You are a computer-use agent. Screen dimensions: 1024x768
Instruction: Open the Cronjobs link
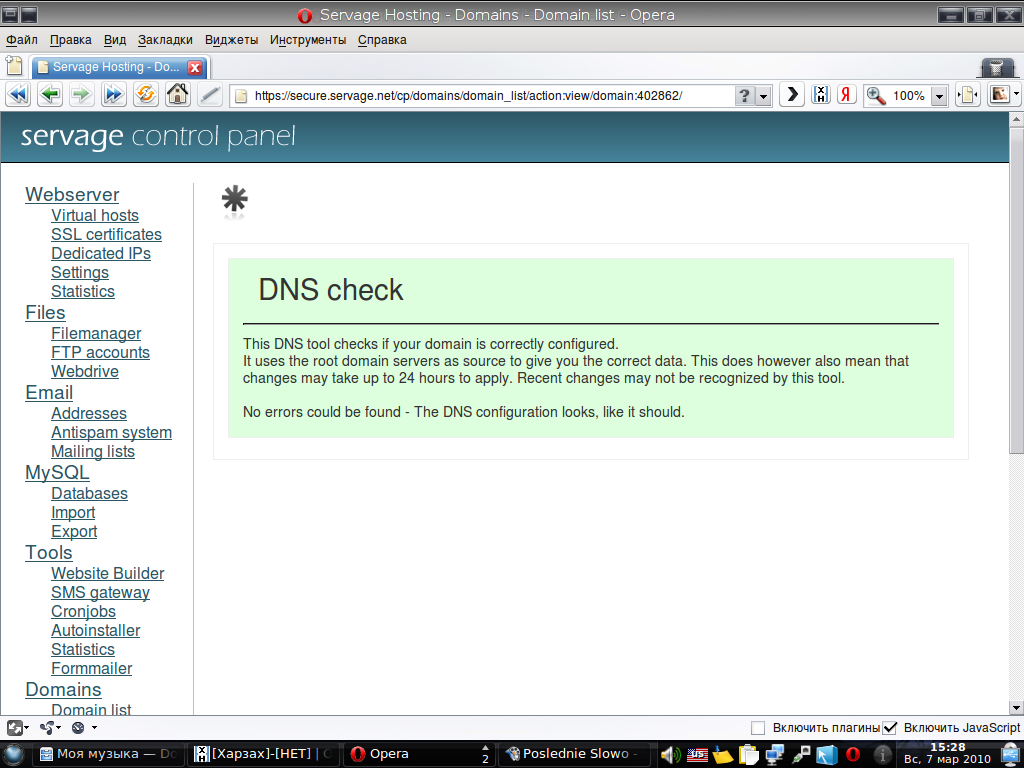click(x=84, y=612)
